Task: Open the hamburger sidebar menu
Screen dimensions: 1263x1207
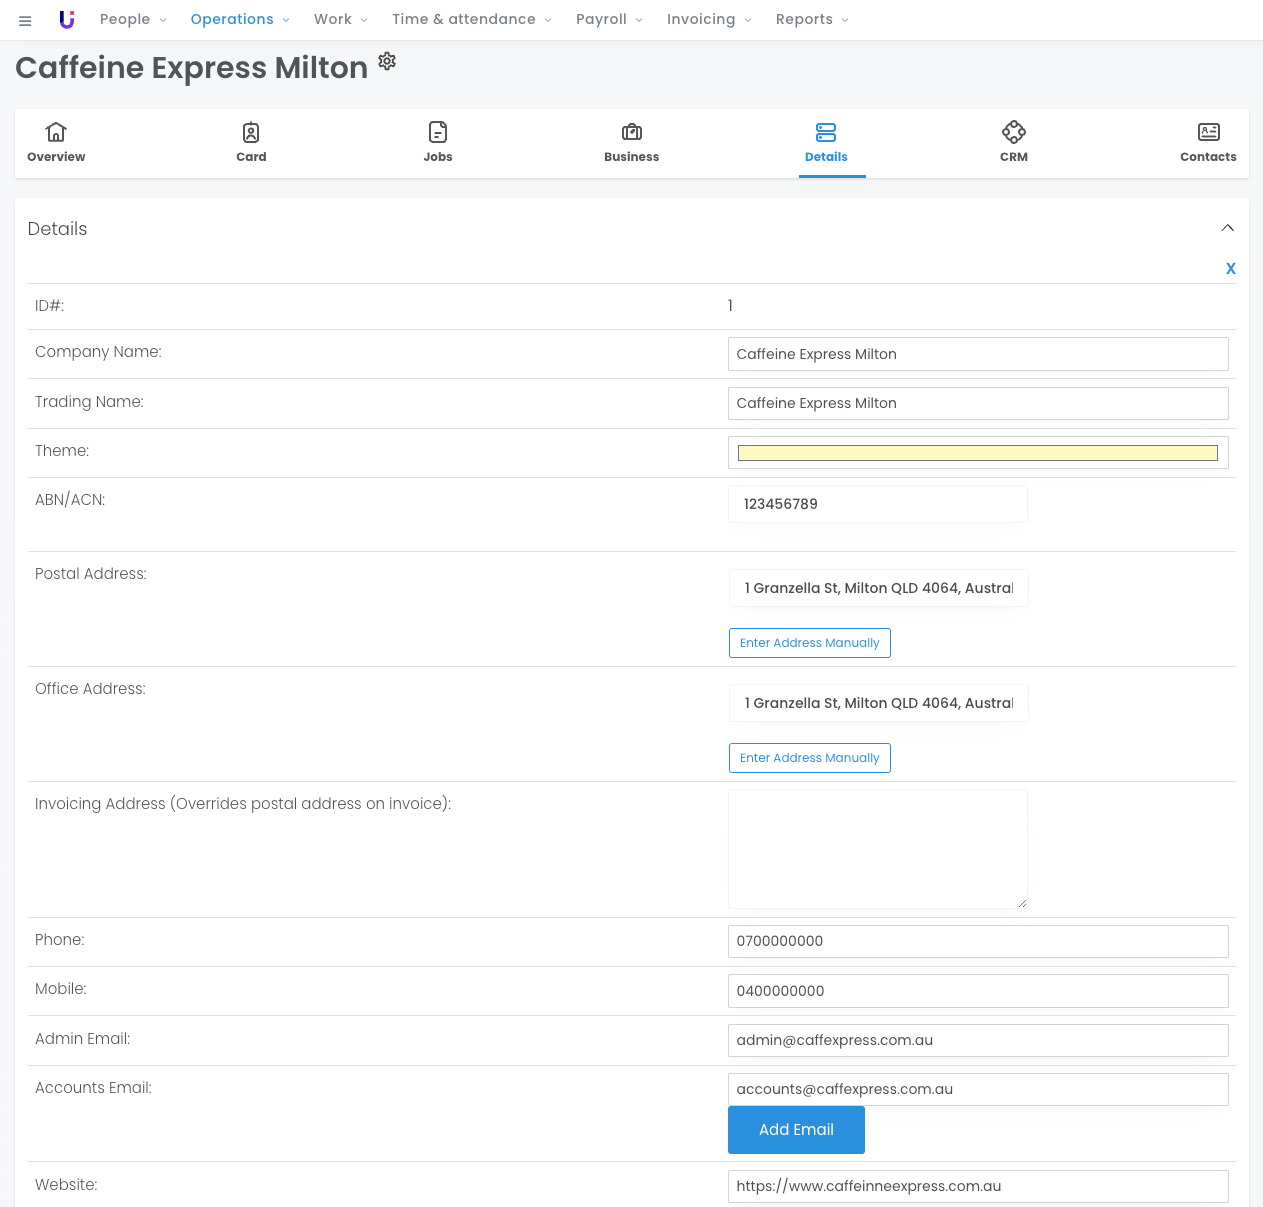Action: pyautogui.click(x=25, y=20)
